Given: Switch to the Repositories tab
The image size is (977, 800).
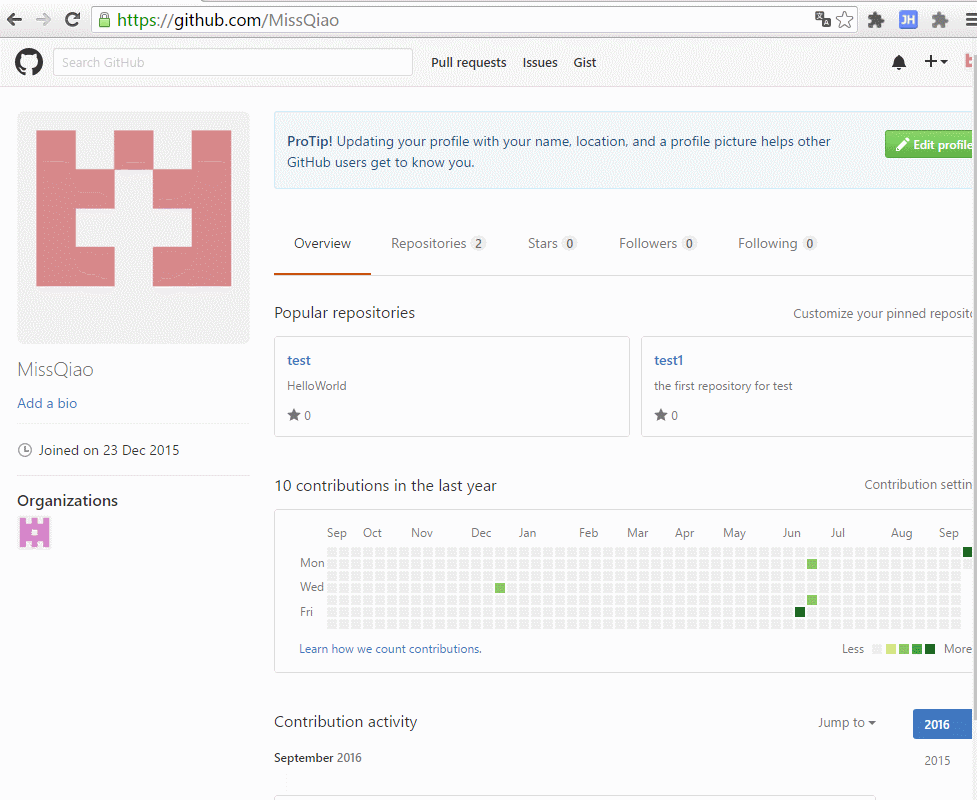Looking at the screenshot, I should [x=437, y=244].
